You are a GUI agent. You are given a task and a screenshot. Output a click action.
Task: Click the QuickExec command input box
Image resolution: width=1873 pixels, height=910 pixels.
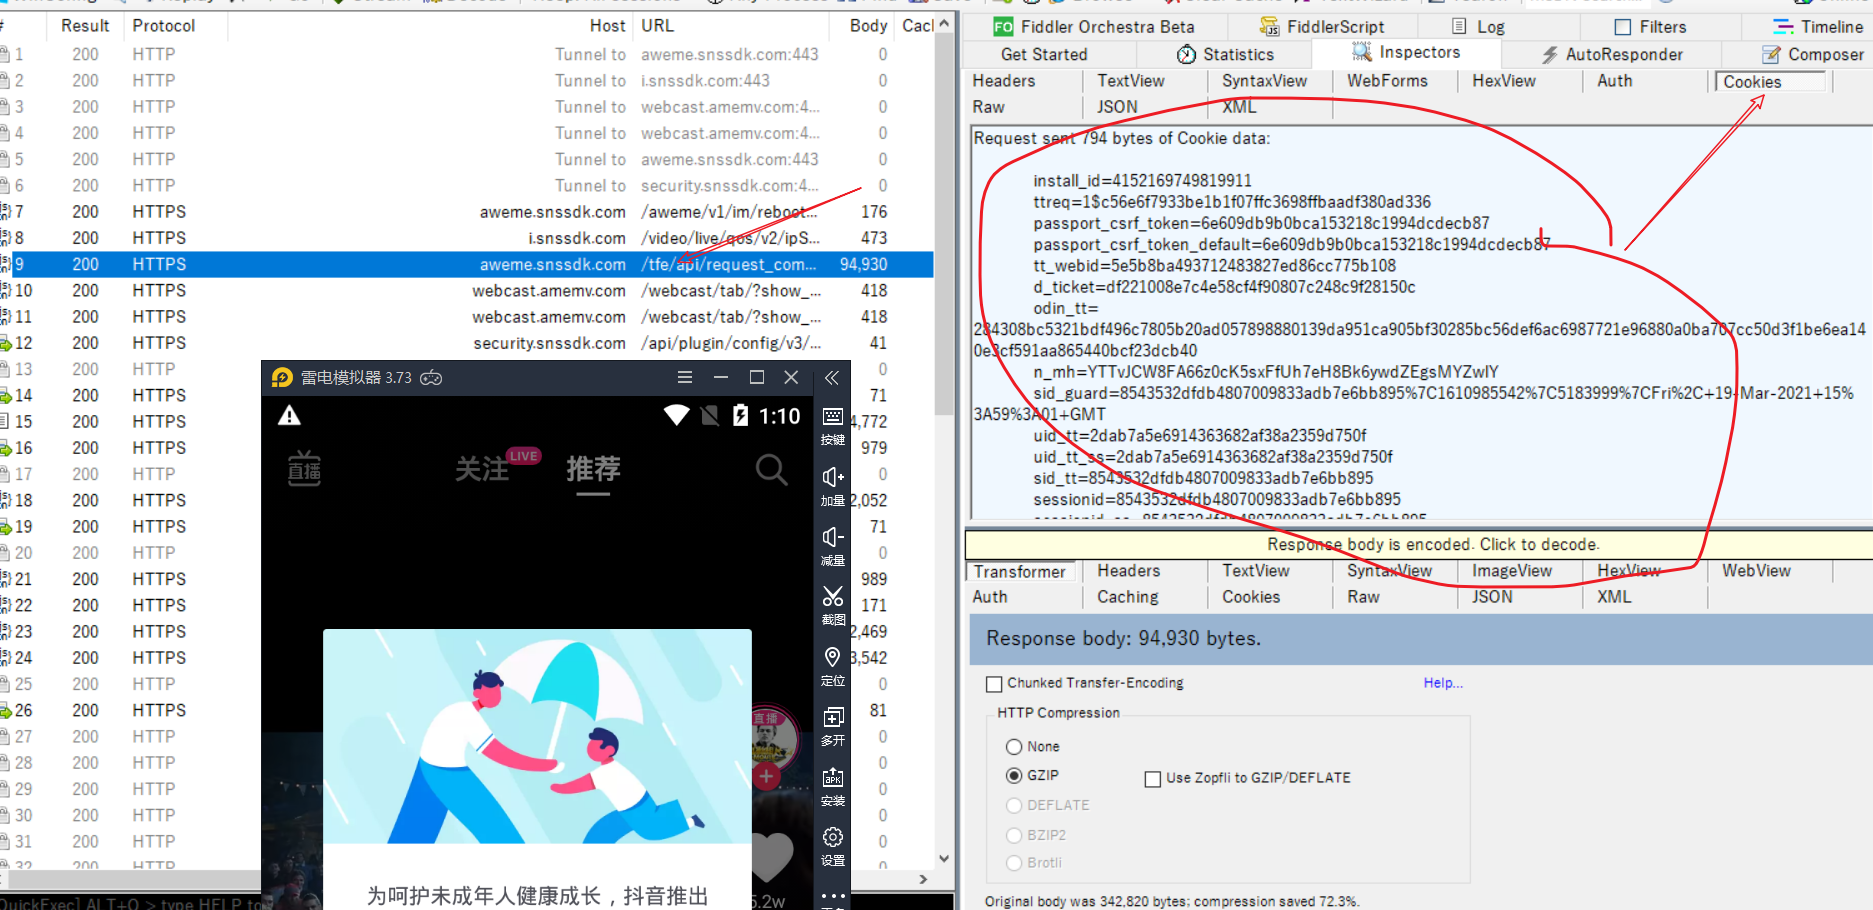point(130,903)
